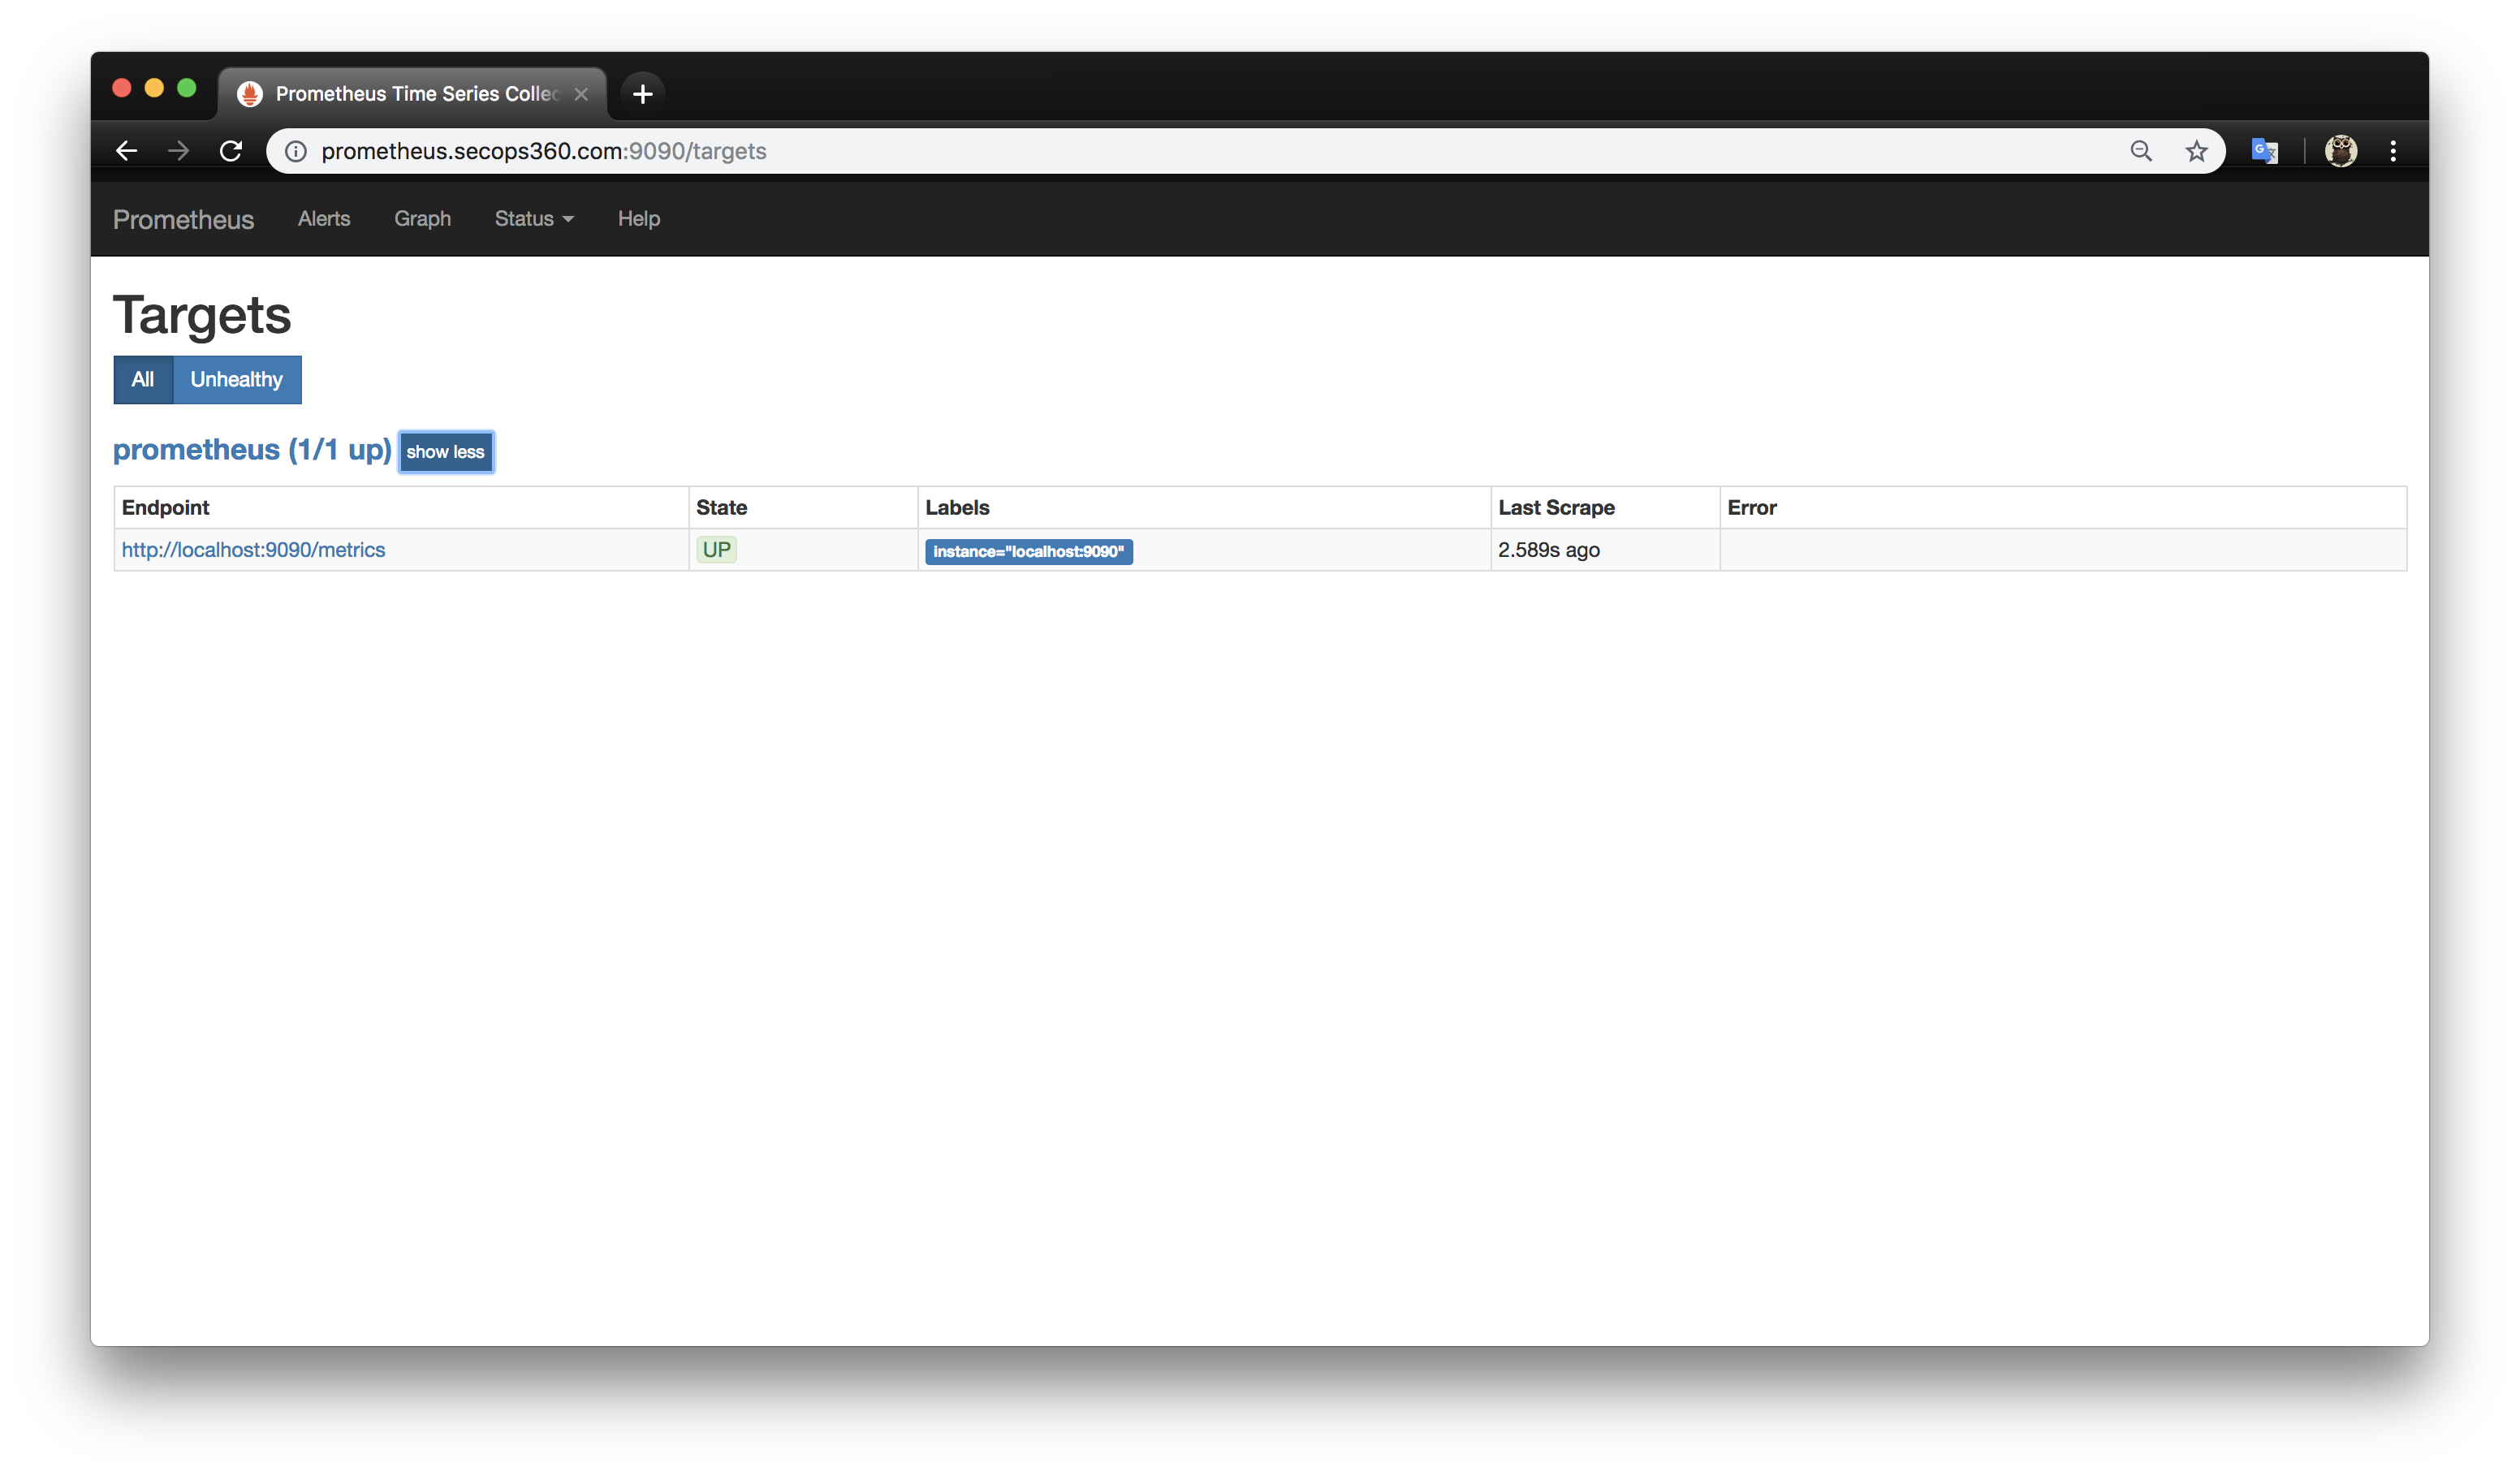
Task: Open the Alerts page
Action: [x=324, y=219]
